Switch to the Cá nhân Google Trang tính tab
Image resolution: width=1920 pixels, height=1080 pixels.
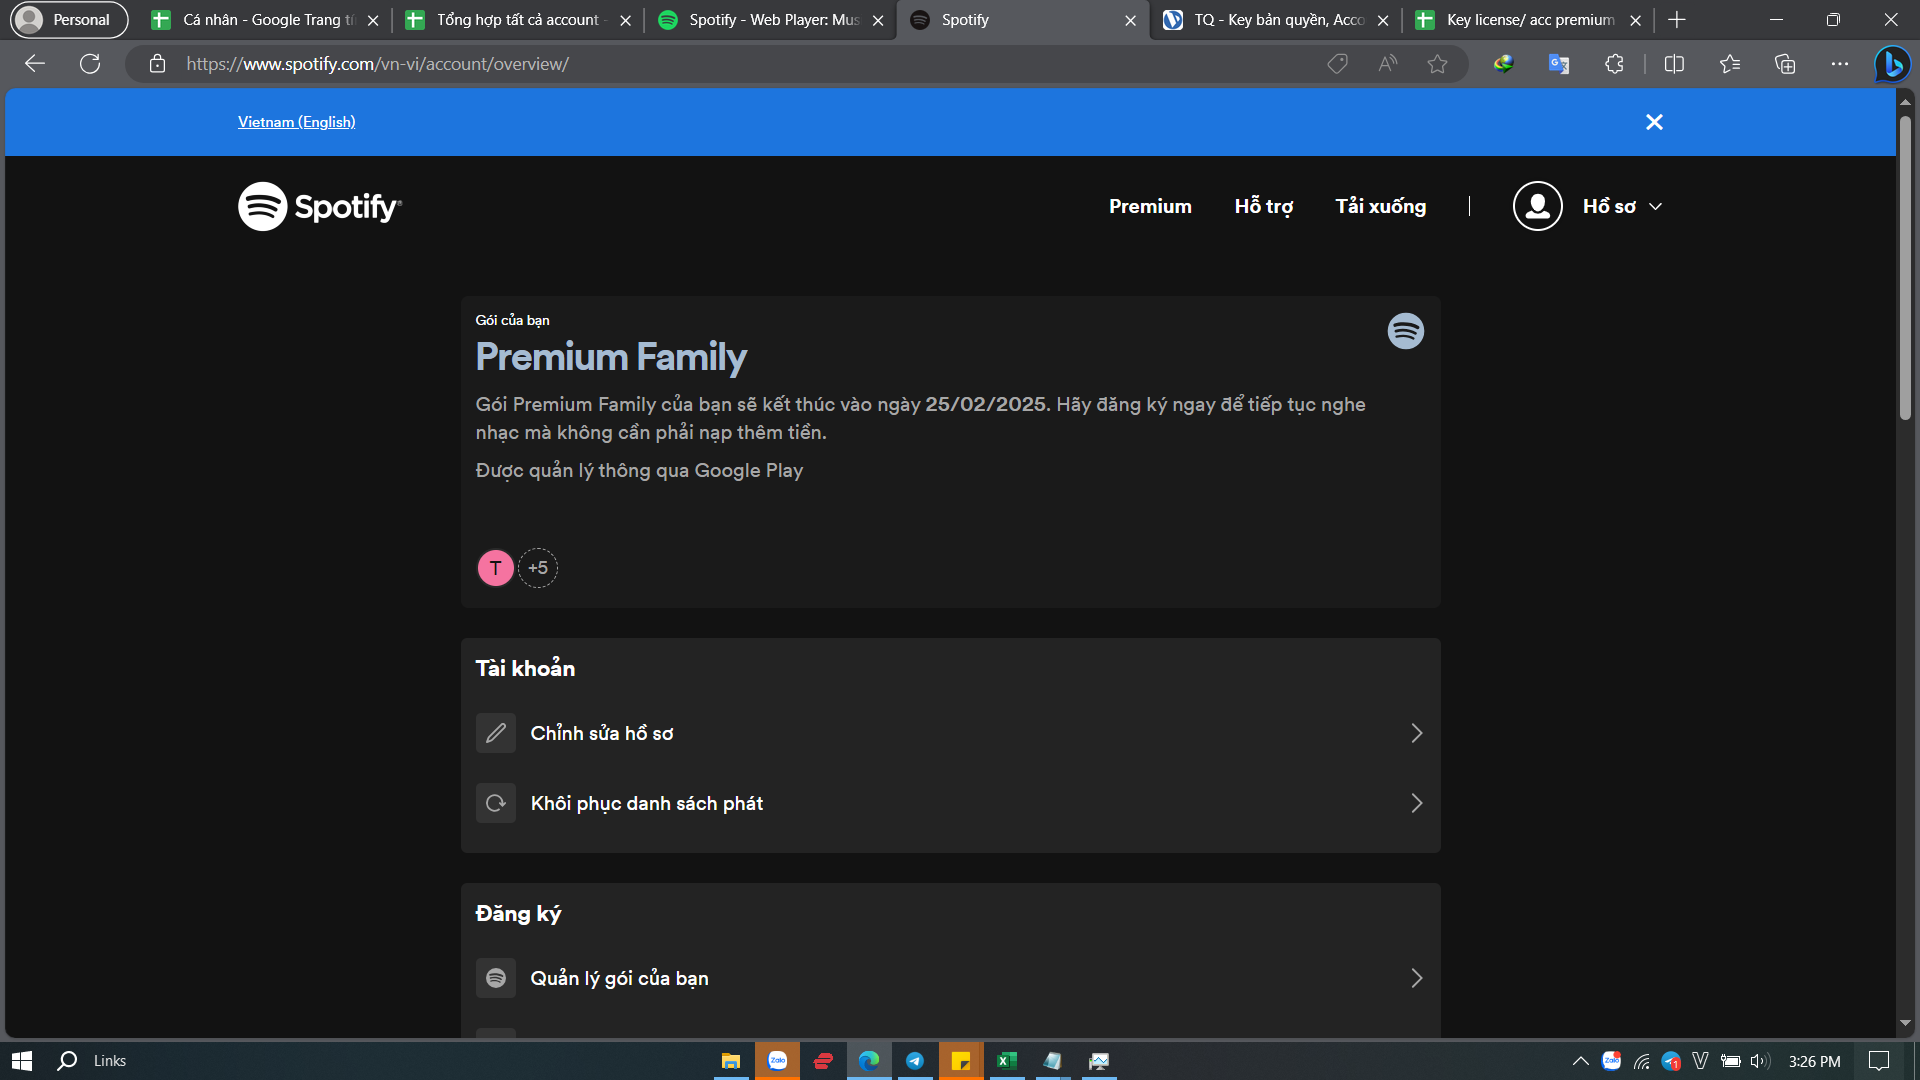click(264, 20)
